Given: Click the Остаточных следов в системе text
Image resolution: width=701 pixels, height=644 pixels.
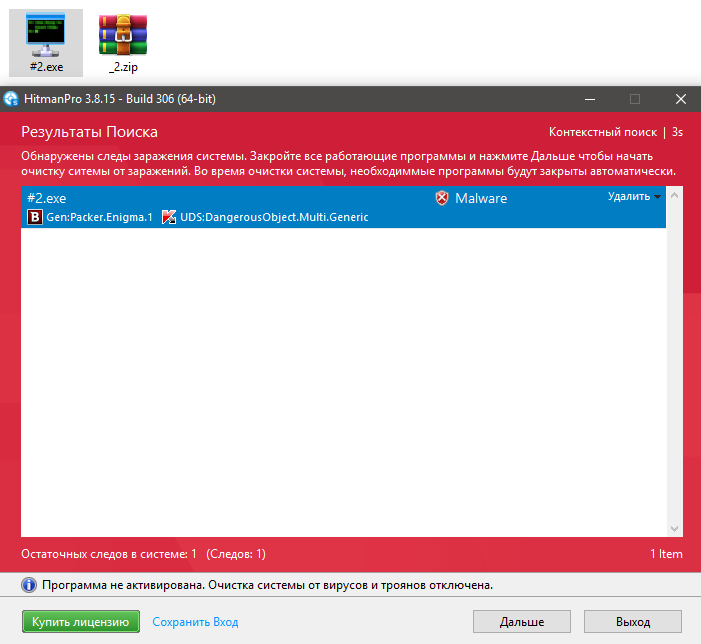Looking at the screenshot, I should pyautogui.click(x=109, y=554).
